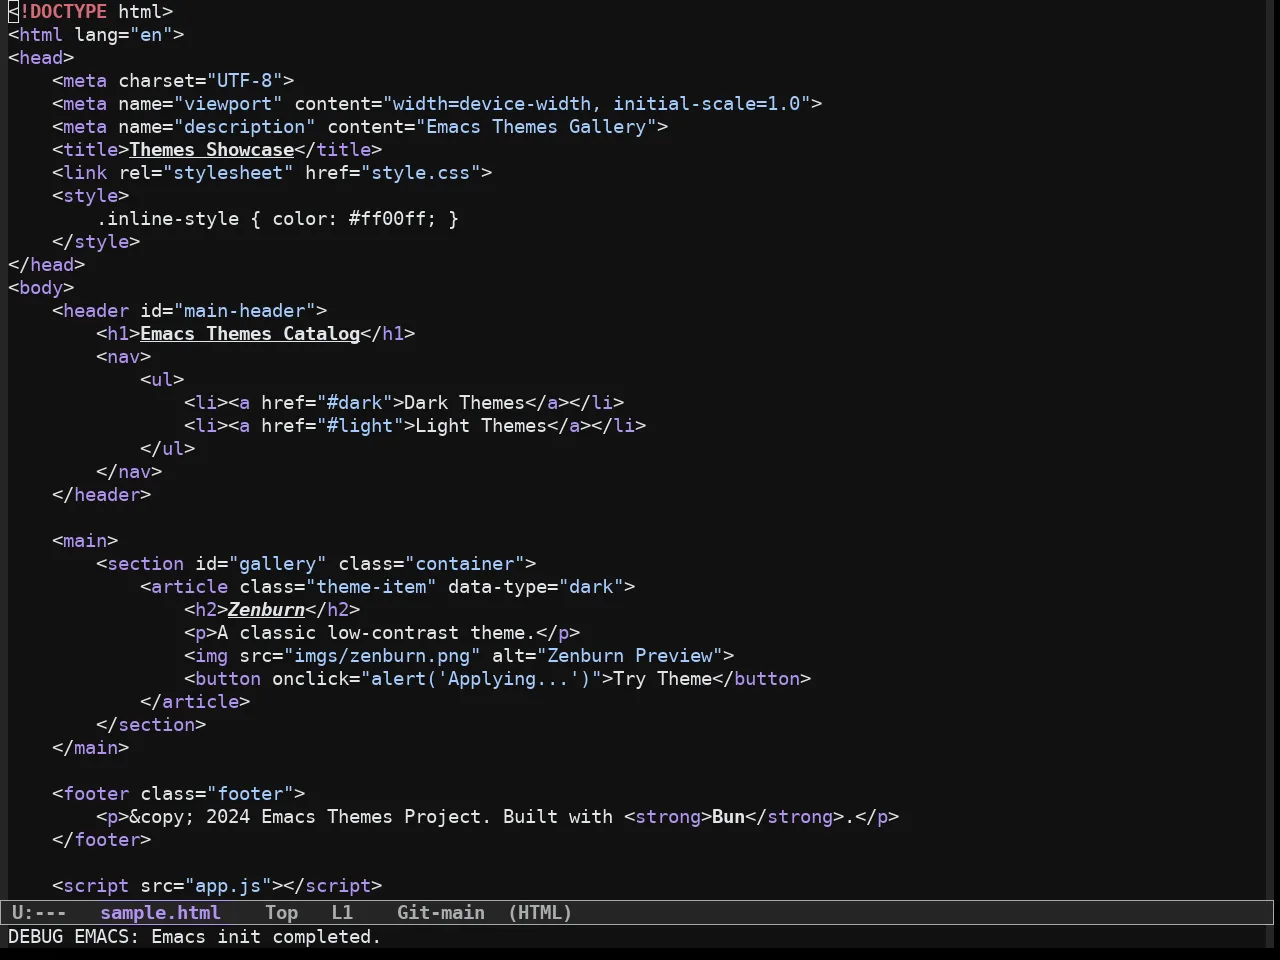The width and height of the screenshot is (1280, 960).
Task: Click the &copy; entity in footer paragraph
Action: click(x=162, y=817)
